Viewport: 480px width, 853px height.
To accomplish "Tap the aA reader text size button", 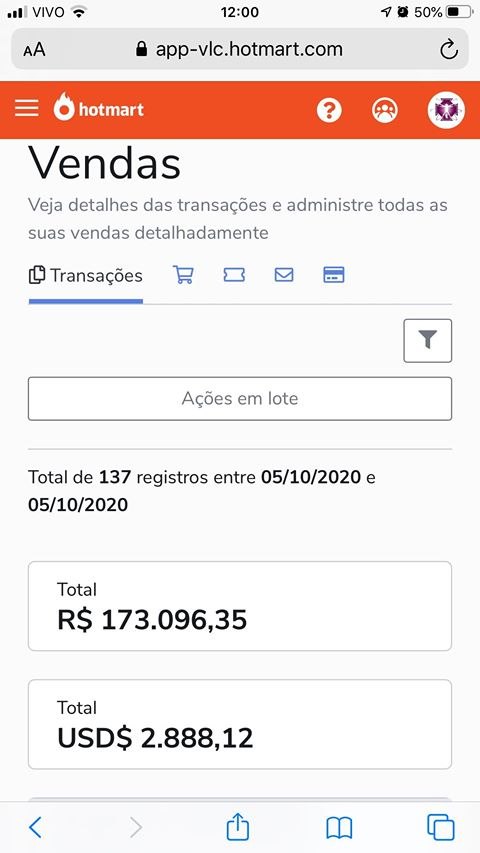I will (34, 50).
